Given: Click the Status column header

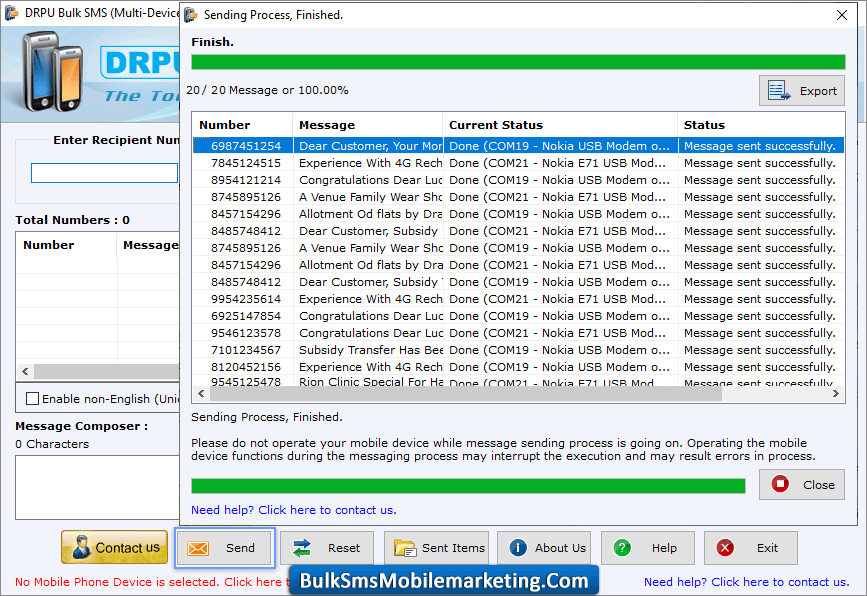Looking at the screenshot, I should 761,125.
